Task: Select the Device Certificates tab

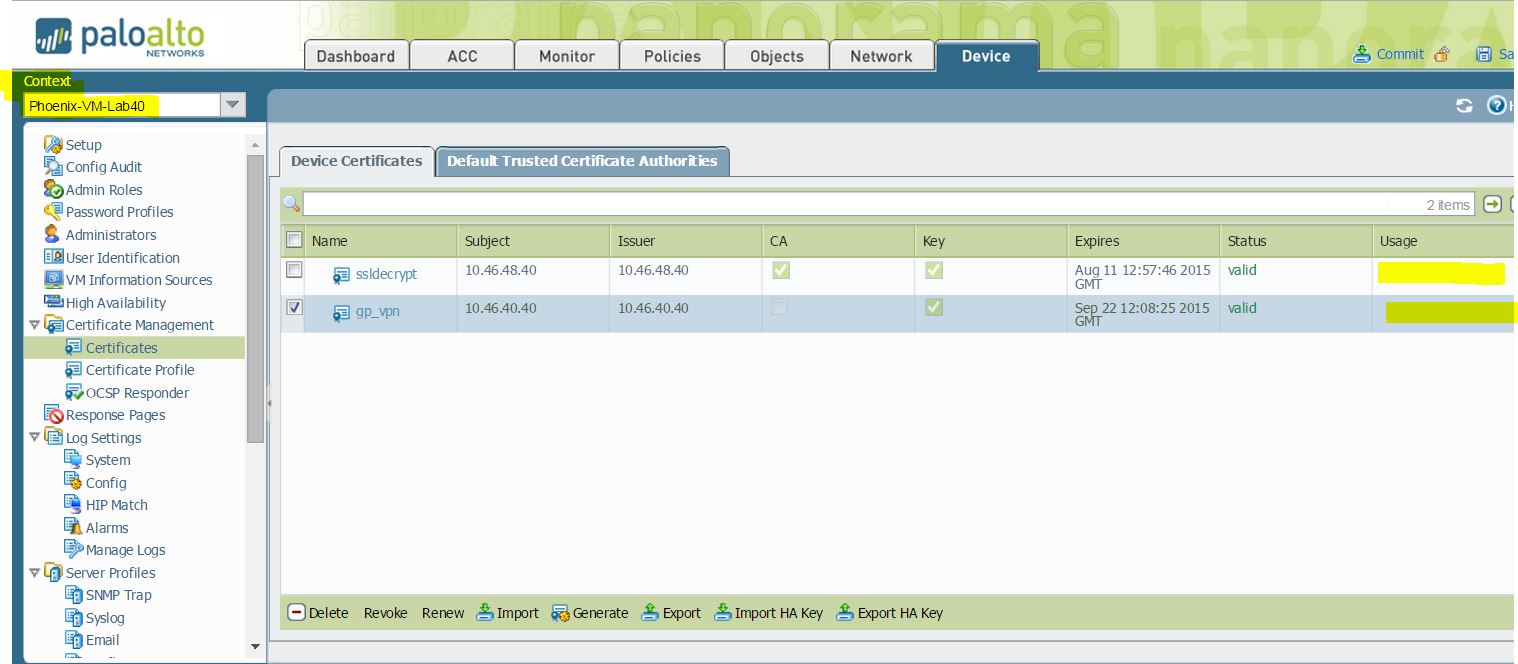Action: point(357,161)
